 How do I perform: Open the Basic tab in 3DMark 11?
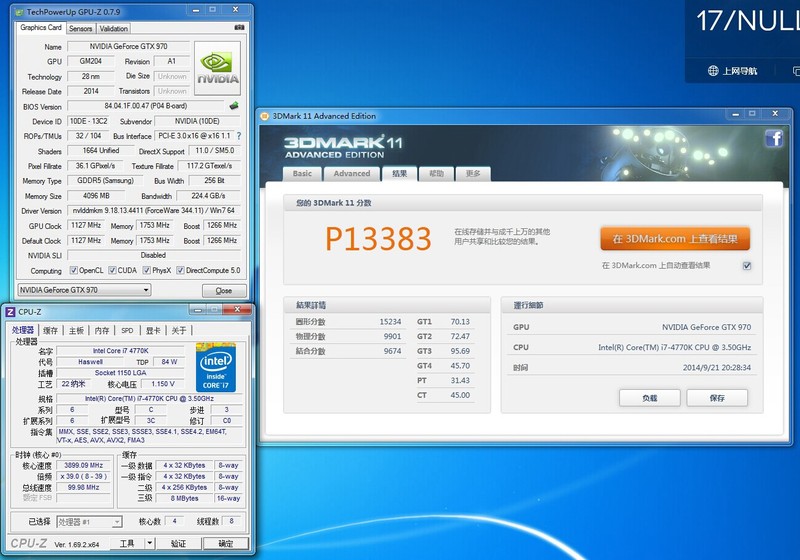pyautogui.click(x=302, y=173)
